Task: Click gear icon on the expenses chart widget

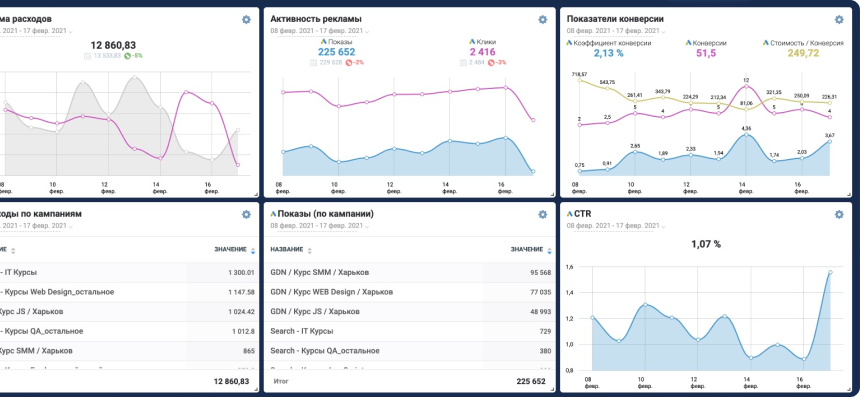Action: tap(246, 20)
